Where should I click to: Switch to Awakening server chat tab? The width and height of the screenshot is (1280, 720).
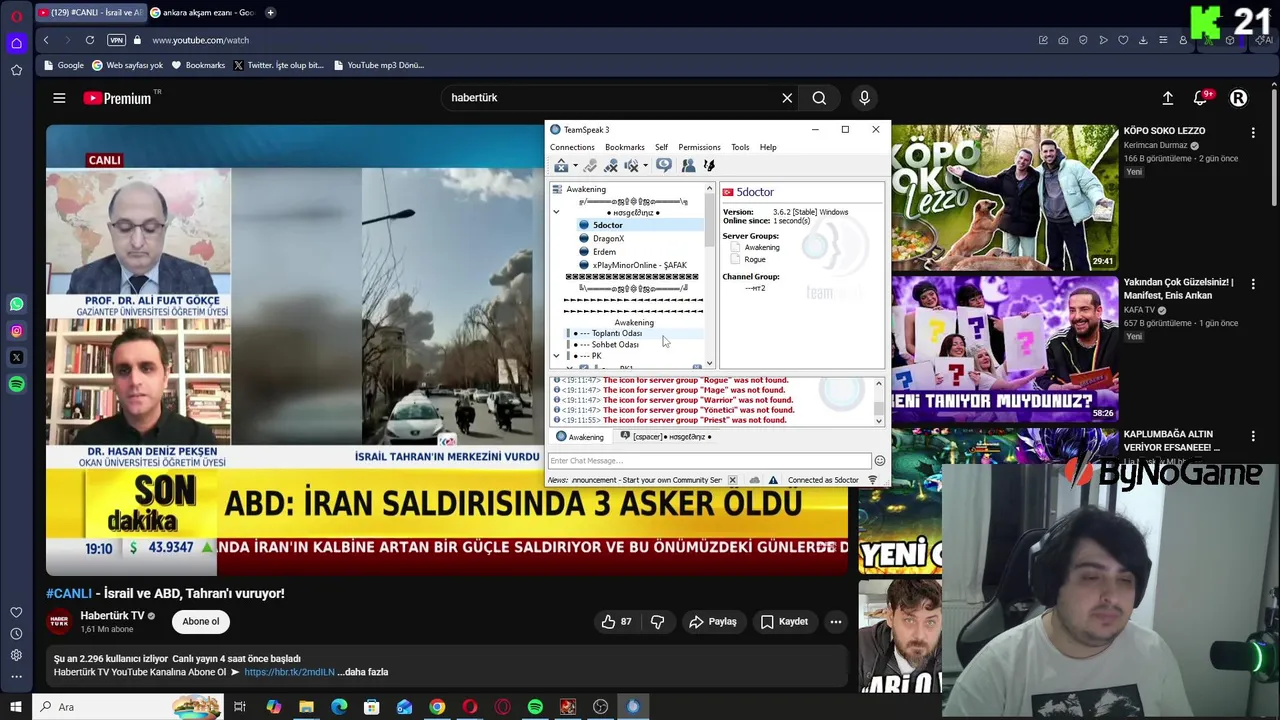click(580, 437)
